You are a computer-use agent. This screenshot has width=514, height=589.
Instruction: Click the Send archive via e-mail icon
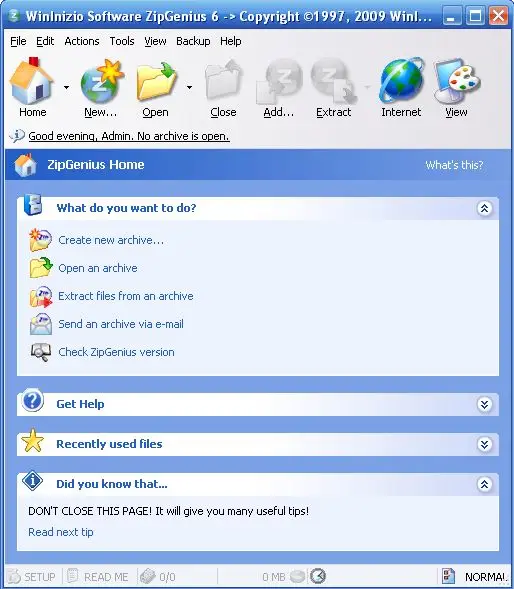41,324
